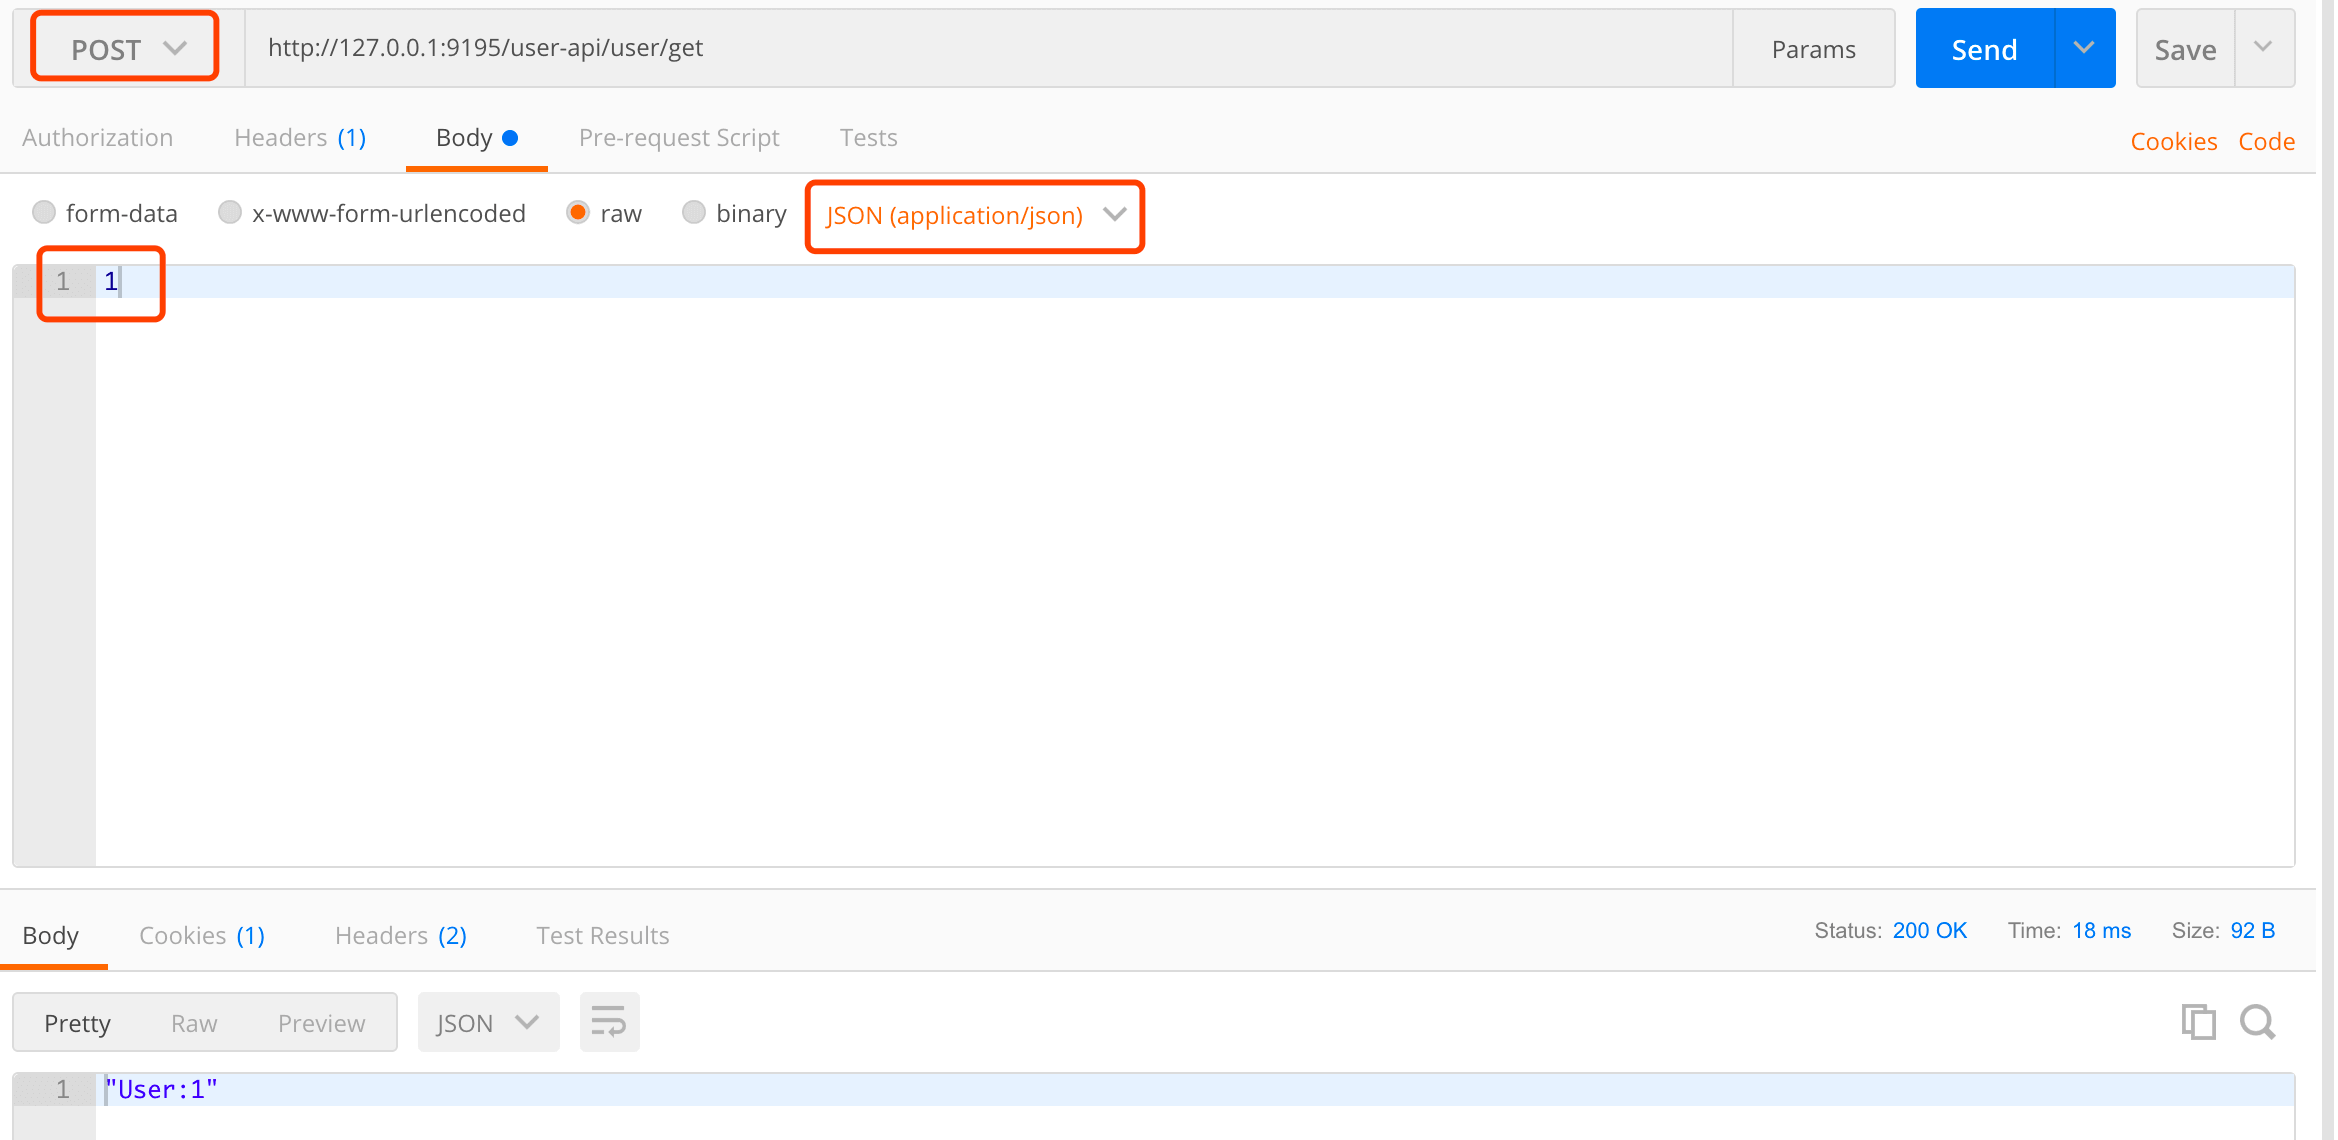The height and width of the screenshot is (1140, 2338).
Task: Copy response body to clipboard icon
Action: tap(2198, 1022)
